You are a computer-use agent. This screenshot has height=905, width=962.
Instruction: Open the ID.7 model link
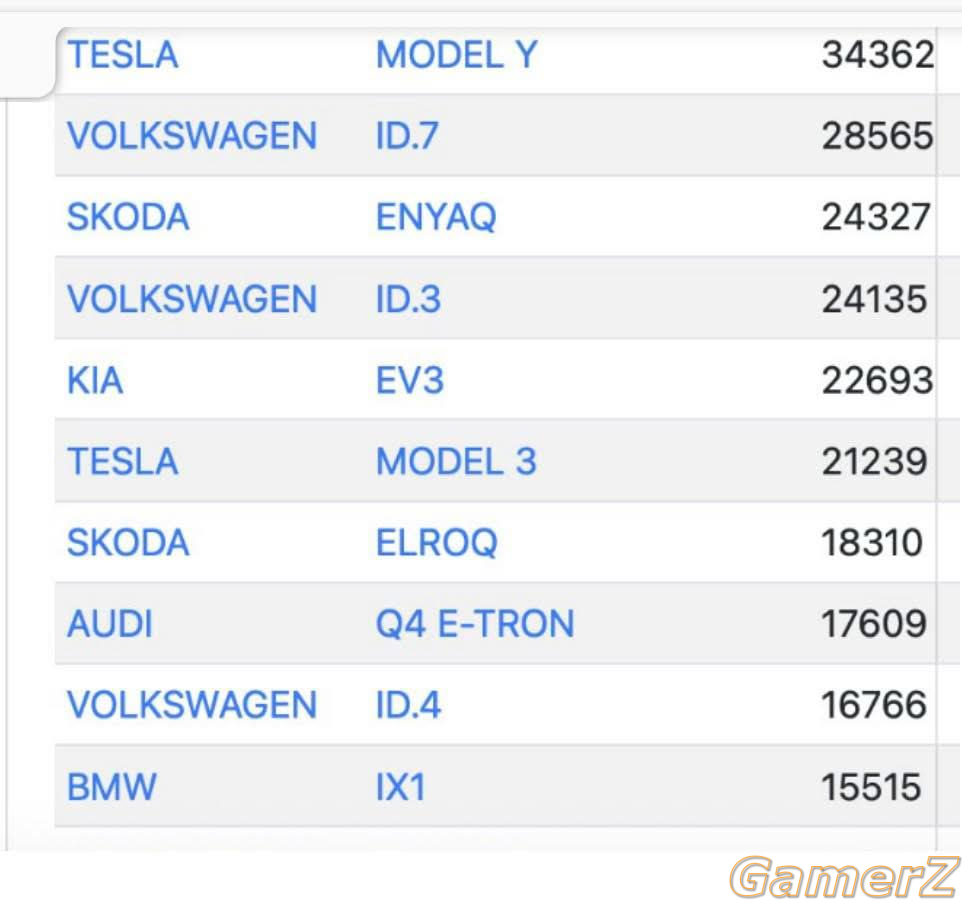click(407, 136)
